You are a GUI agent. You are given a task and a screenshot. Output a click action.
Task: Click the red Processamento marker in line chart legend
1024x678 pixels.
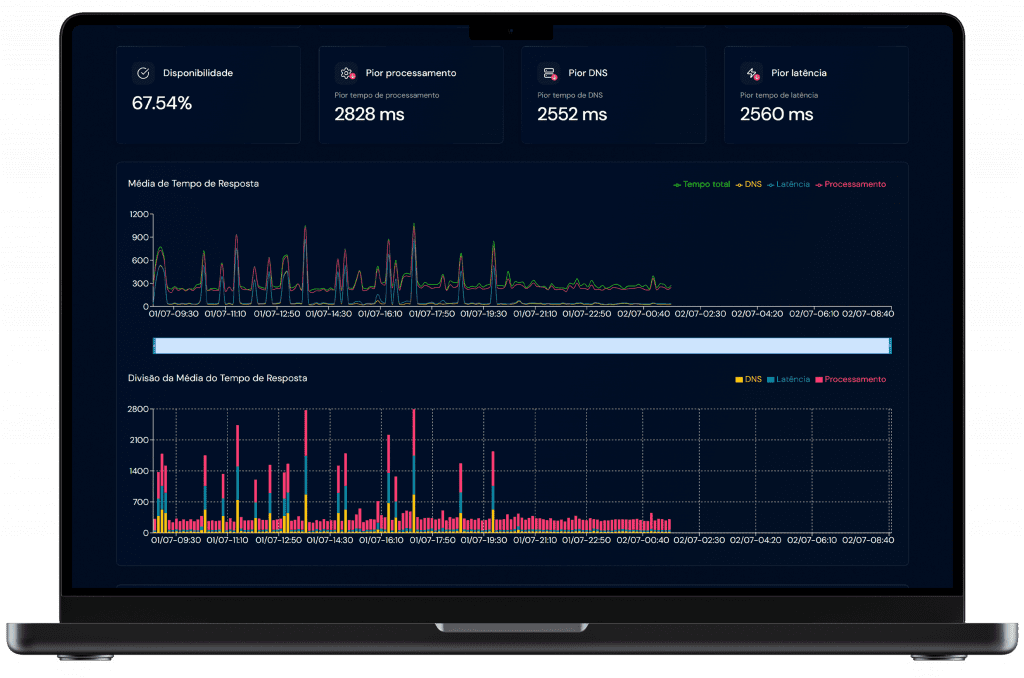click(x=820, y=184)
